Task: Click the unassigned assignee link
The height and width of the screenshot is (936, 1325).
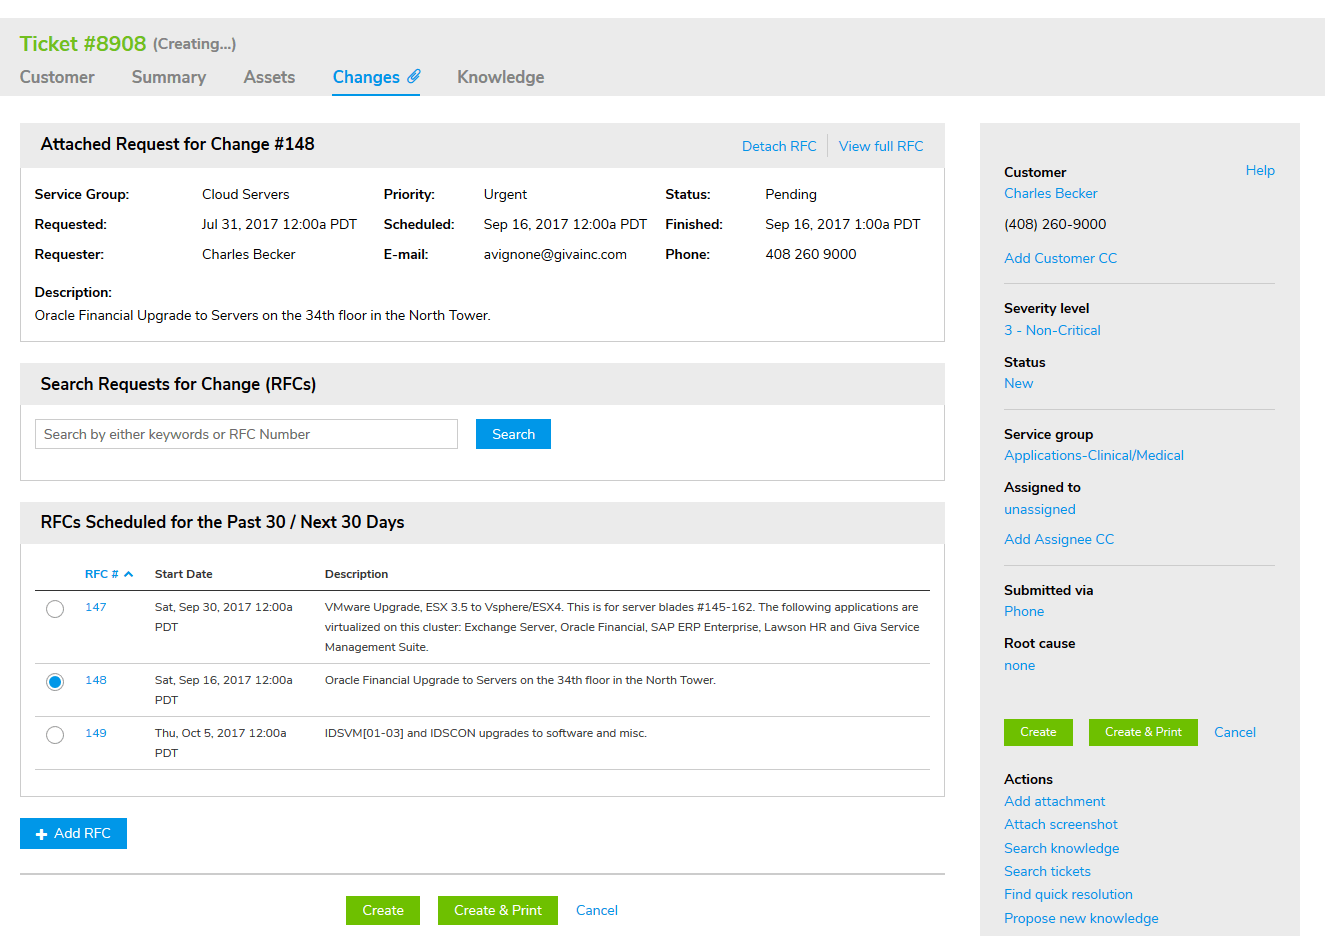Action: pyautogui.click(x=1040, y=509)
